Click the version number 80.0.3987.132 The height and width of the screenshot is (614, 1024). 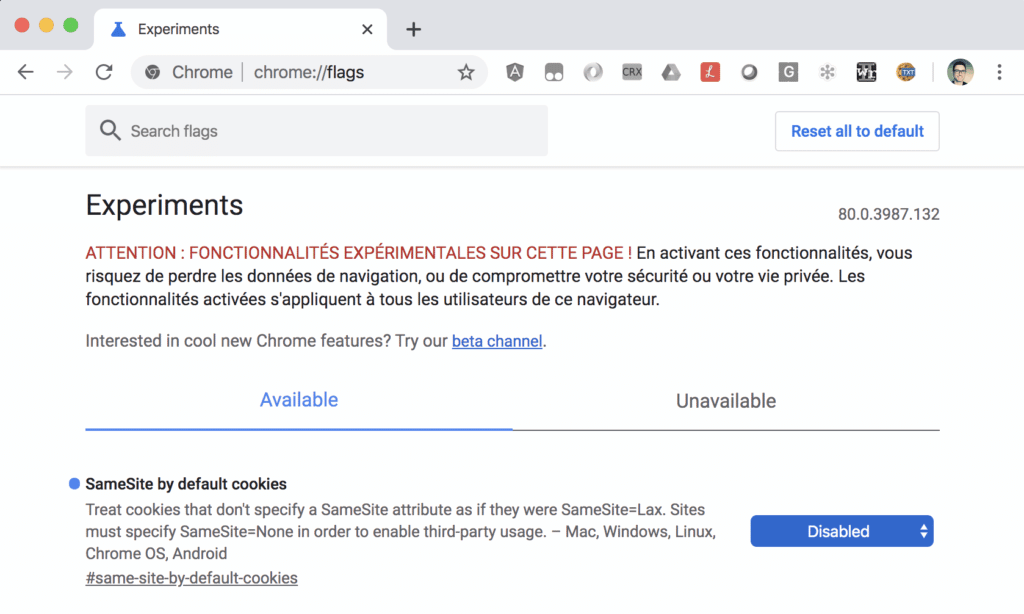888,214
